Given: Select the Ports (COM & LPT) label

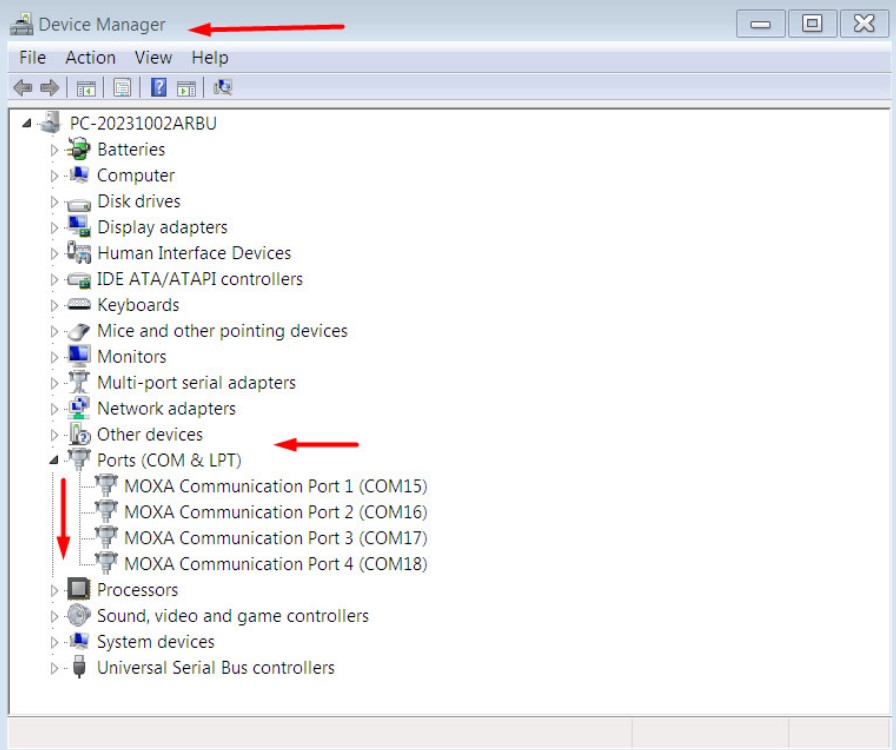Looking at the screenshot, I should point(169,460).
